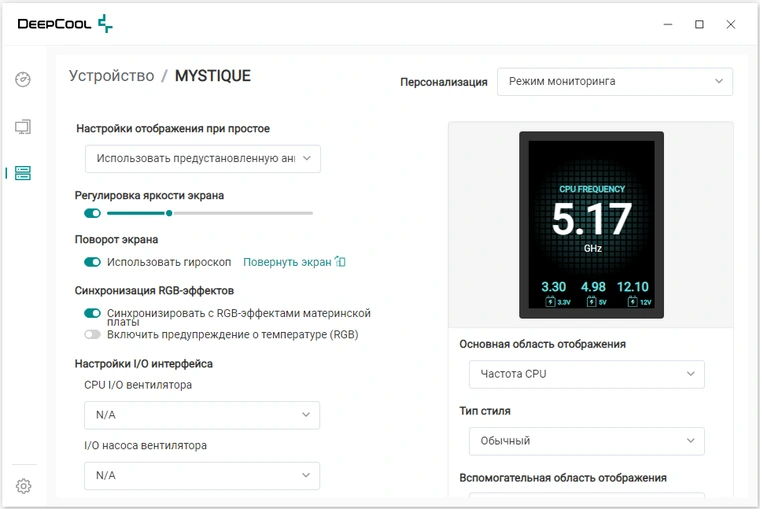Expand CPU I/O вентилятора N/A dropdown
The height and width of the screenshot is (509, 760).
[202, 415]
